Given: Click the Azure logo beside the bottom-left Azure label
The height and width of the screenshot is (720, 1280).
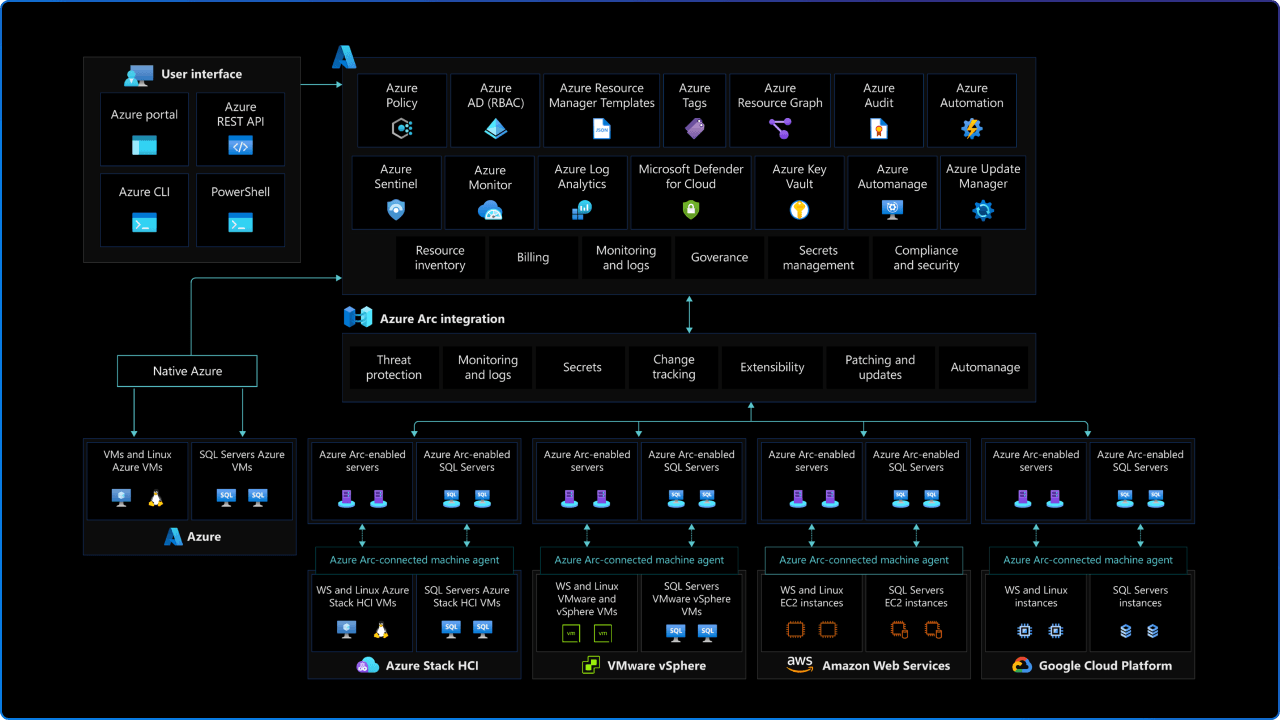Looking at the screenshot, I should pyautogui.click(x=173, y=537).
